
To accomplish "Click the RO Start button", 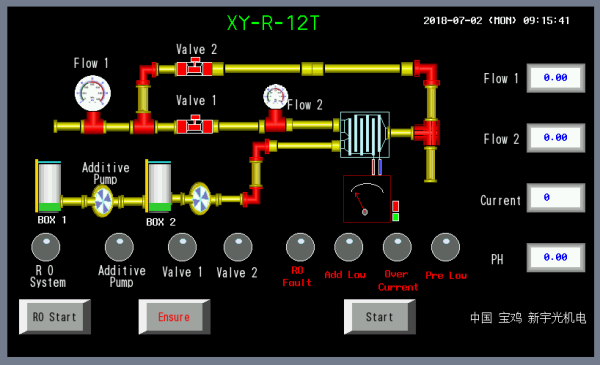I will [55, 317].
